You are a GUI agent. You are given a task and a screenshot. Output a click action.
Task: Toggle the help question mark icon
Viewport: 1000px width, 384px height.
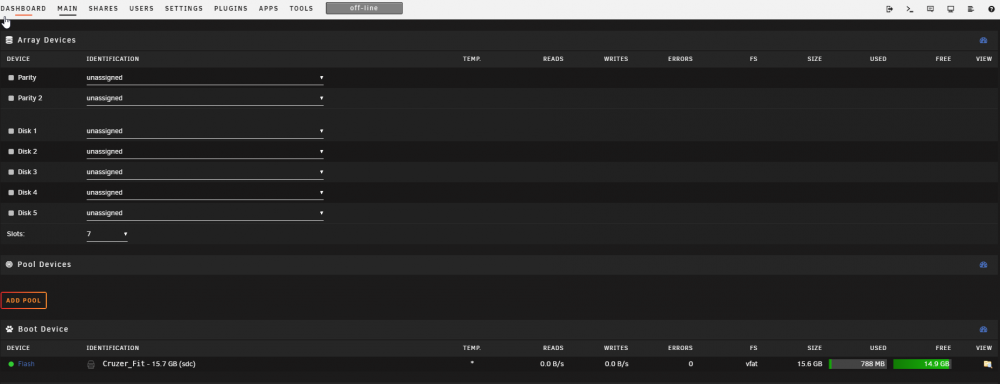pos(991,9)
